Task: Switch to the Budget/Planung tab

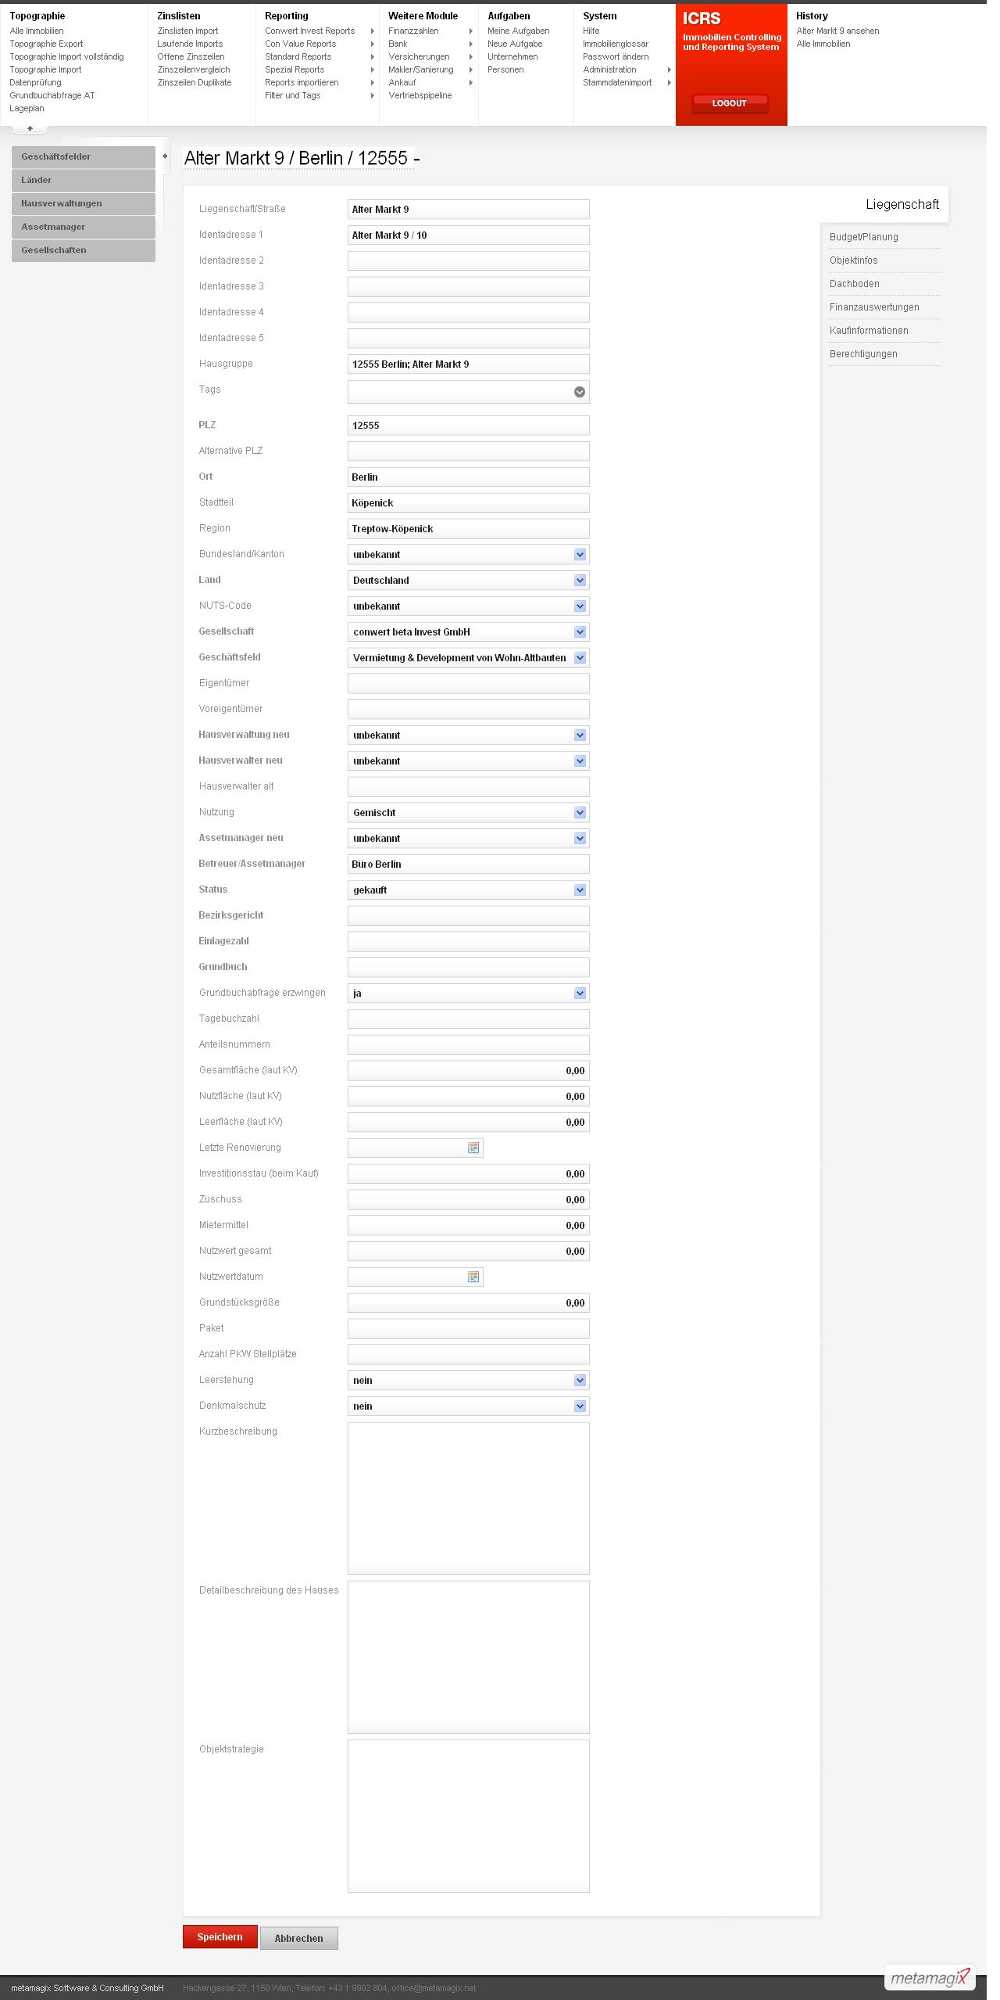Action: pyautogui.click(x=864, y=237)
